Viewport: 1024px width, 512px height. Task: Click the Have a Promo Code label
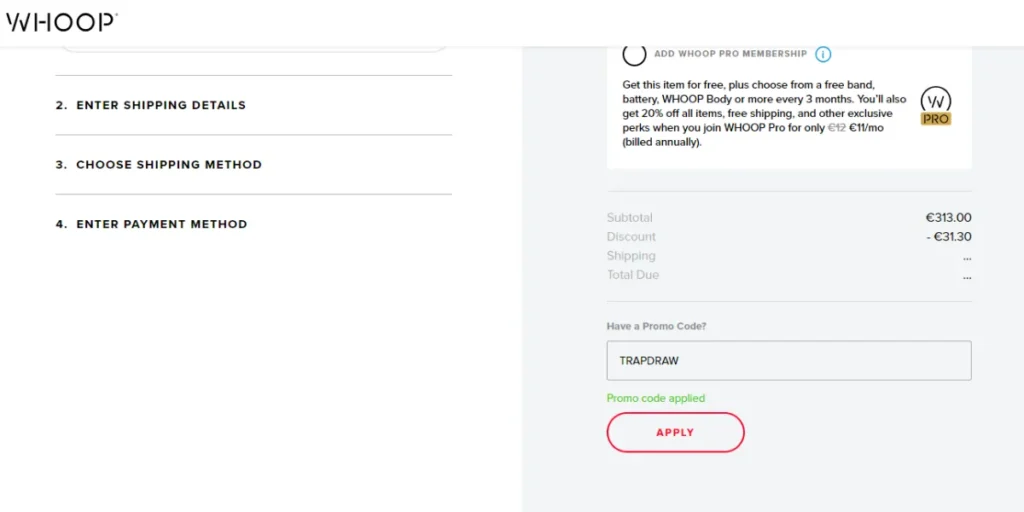pyautogui.click(x=656, y=326)
